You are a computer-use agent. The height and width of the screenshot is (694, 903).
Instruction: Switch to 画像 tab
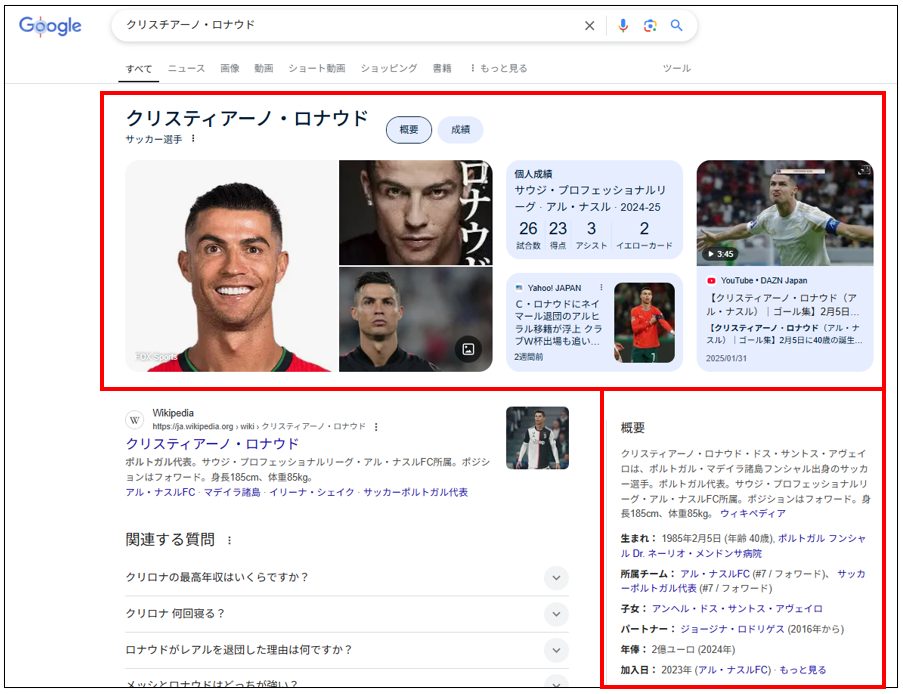pyautogui.click(x=230, y=68)
